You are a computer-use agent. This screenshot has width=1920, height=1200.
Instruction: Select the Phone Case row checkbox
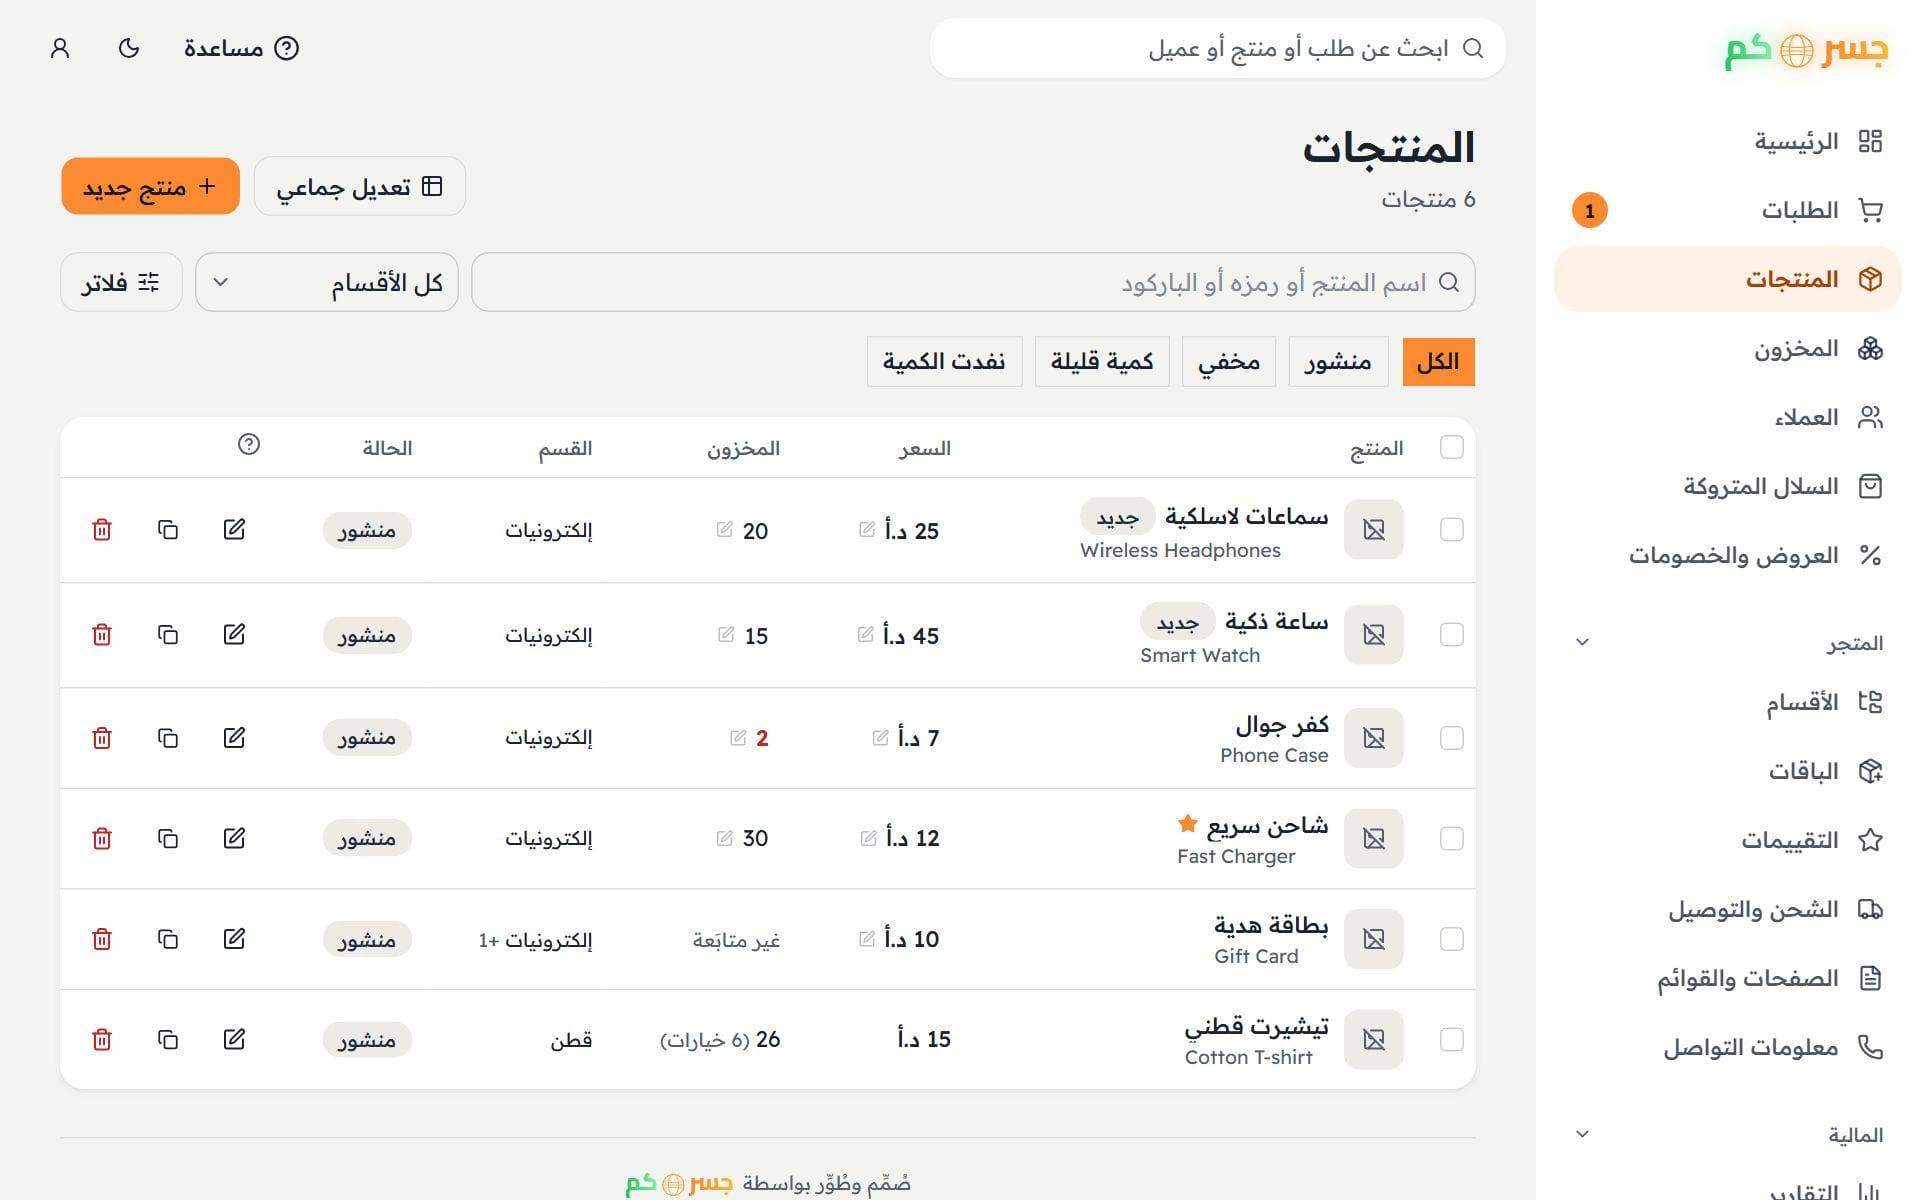(1451, 738)
